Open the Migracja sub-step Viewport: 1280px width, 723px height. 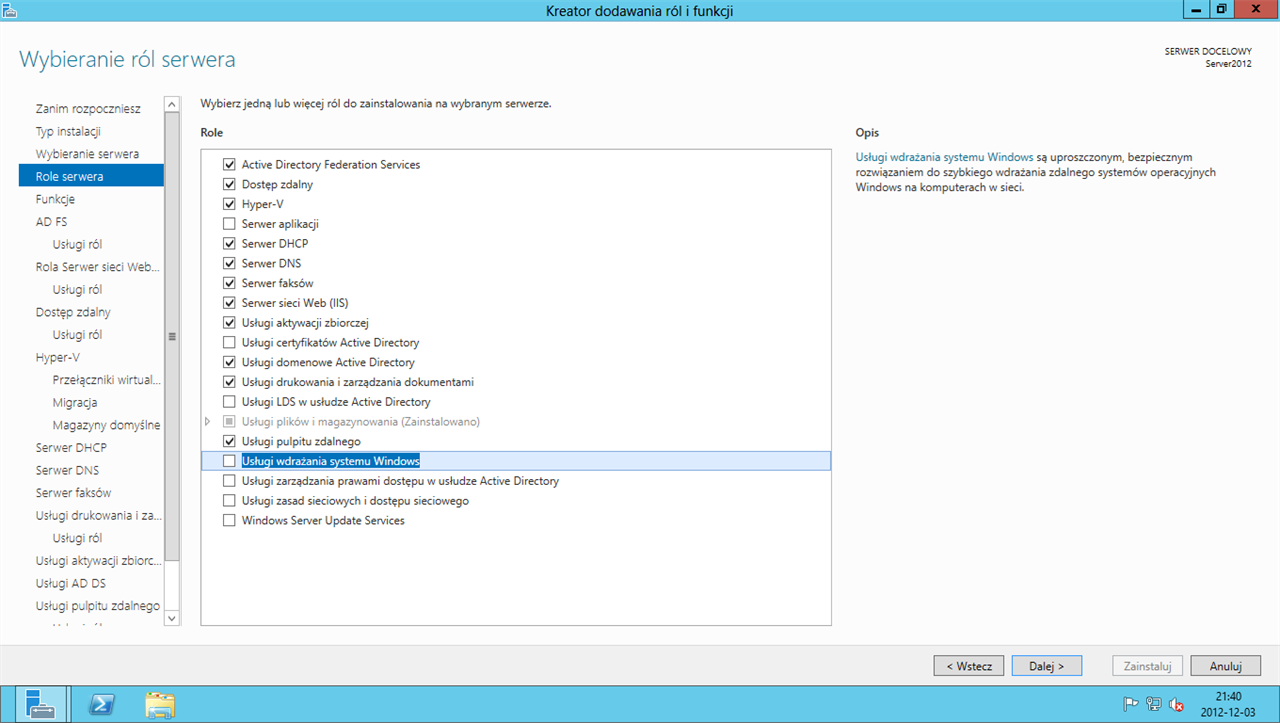pyautogui.click(x=75, y=402)
